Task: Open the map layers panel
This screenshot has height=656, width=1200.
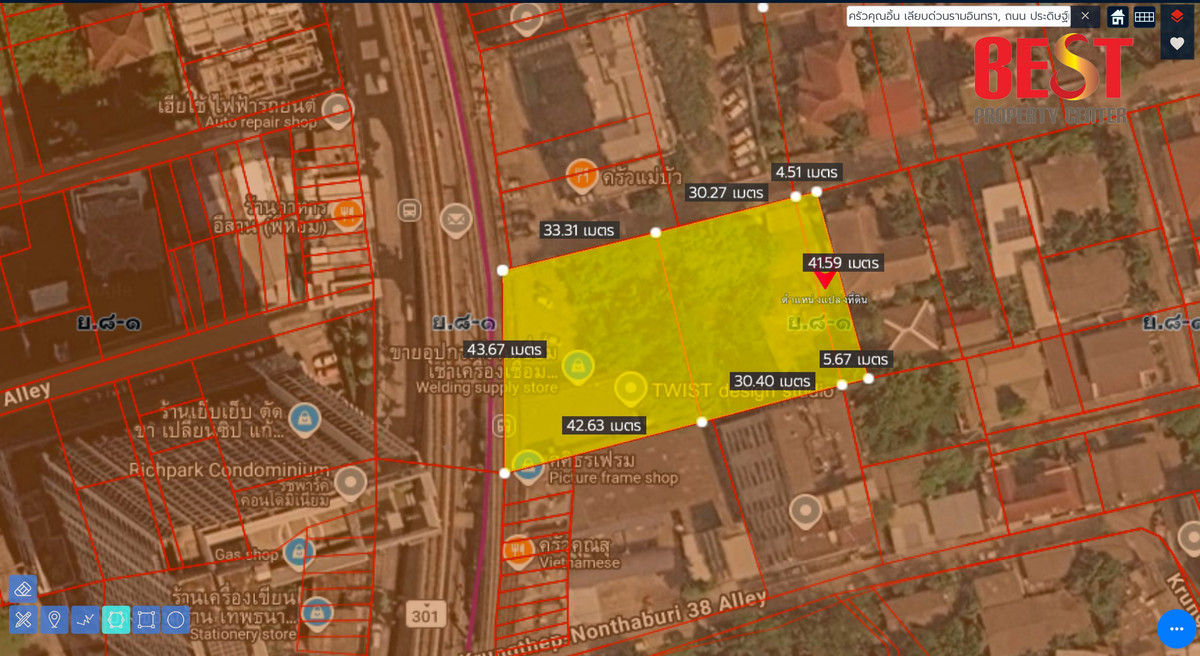Action: pos(1177,16)
